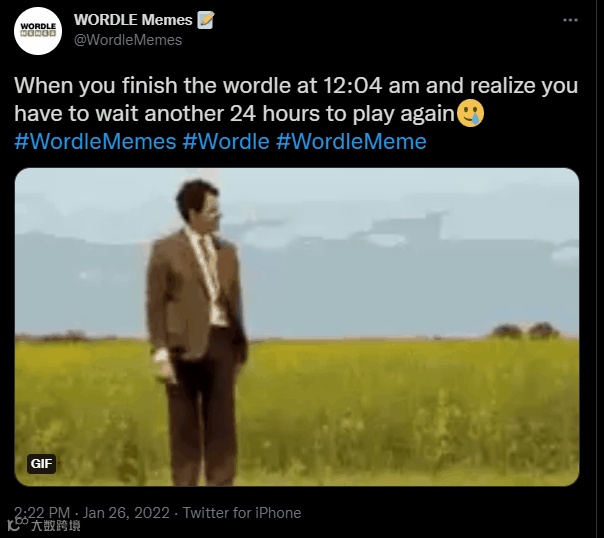Click the watermark logo at bottom left
Viewport: 604px width, 538px height.
point(44,525)
